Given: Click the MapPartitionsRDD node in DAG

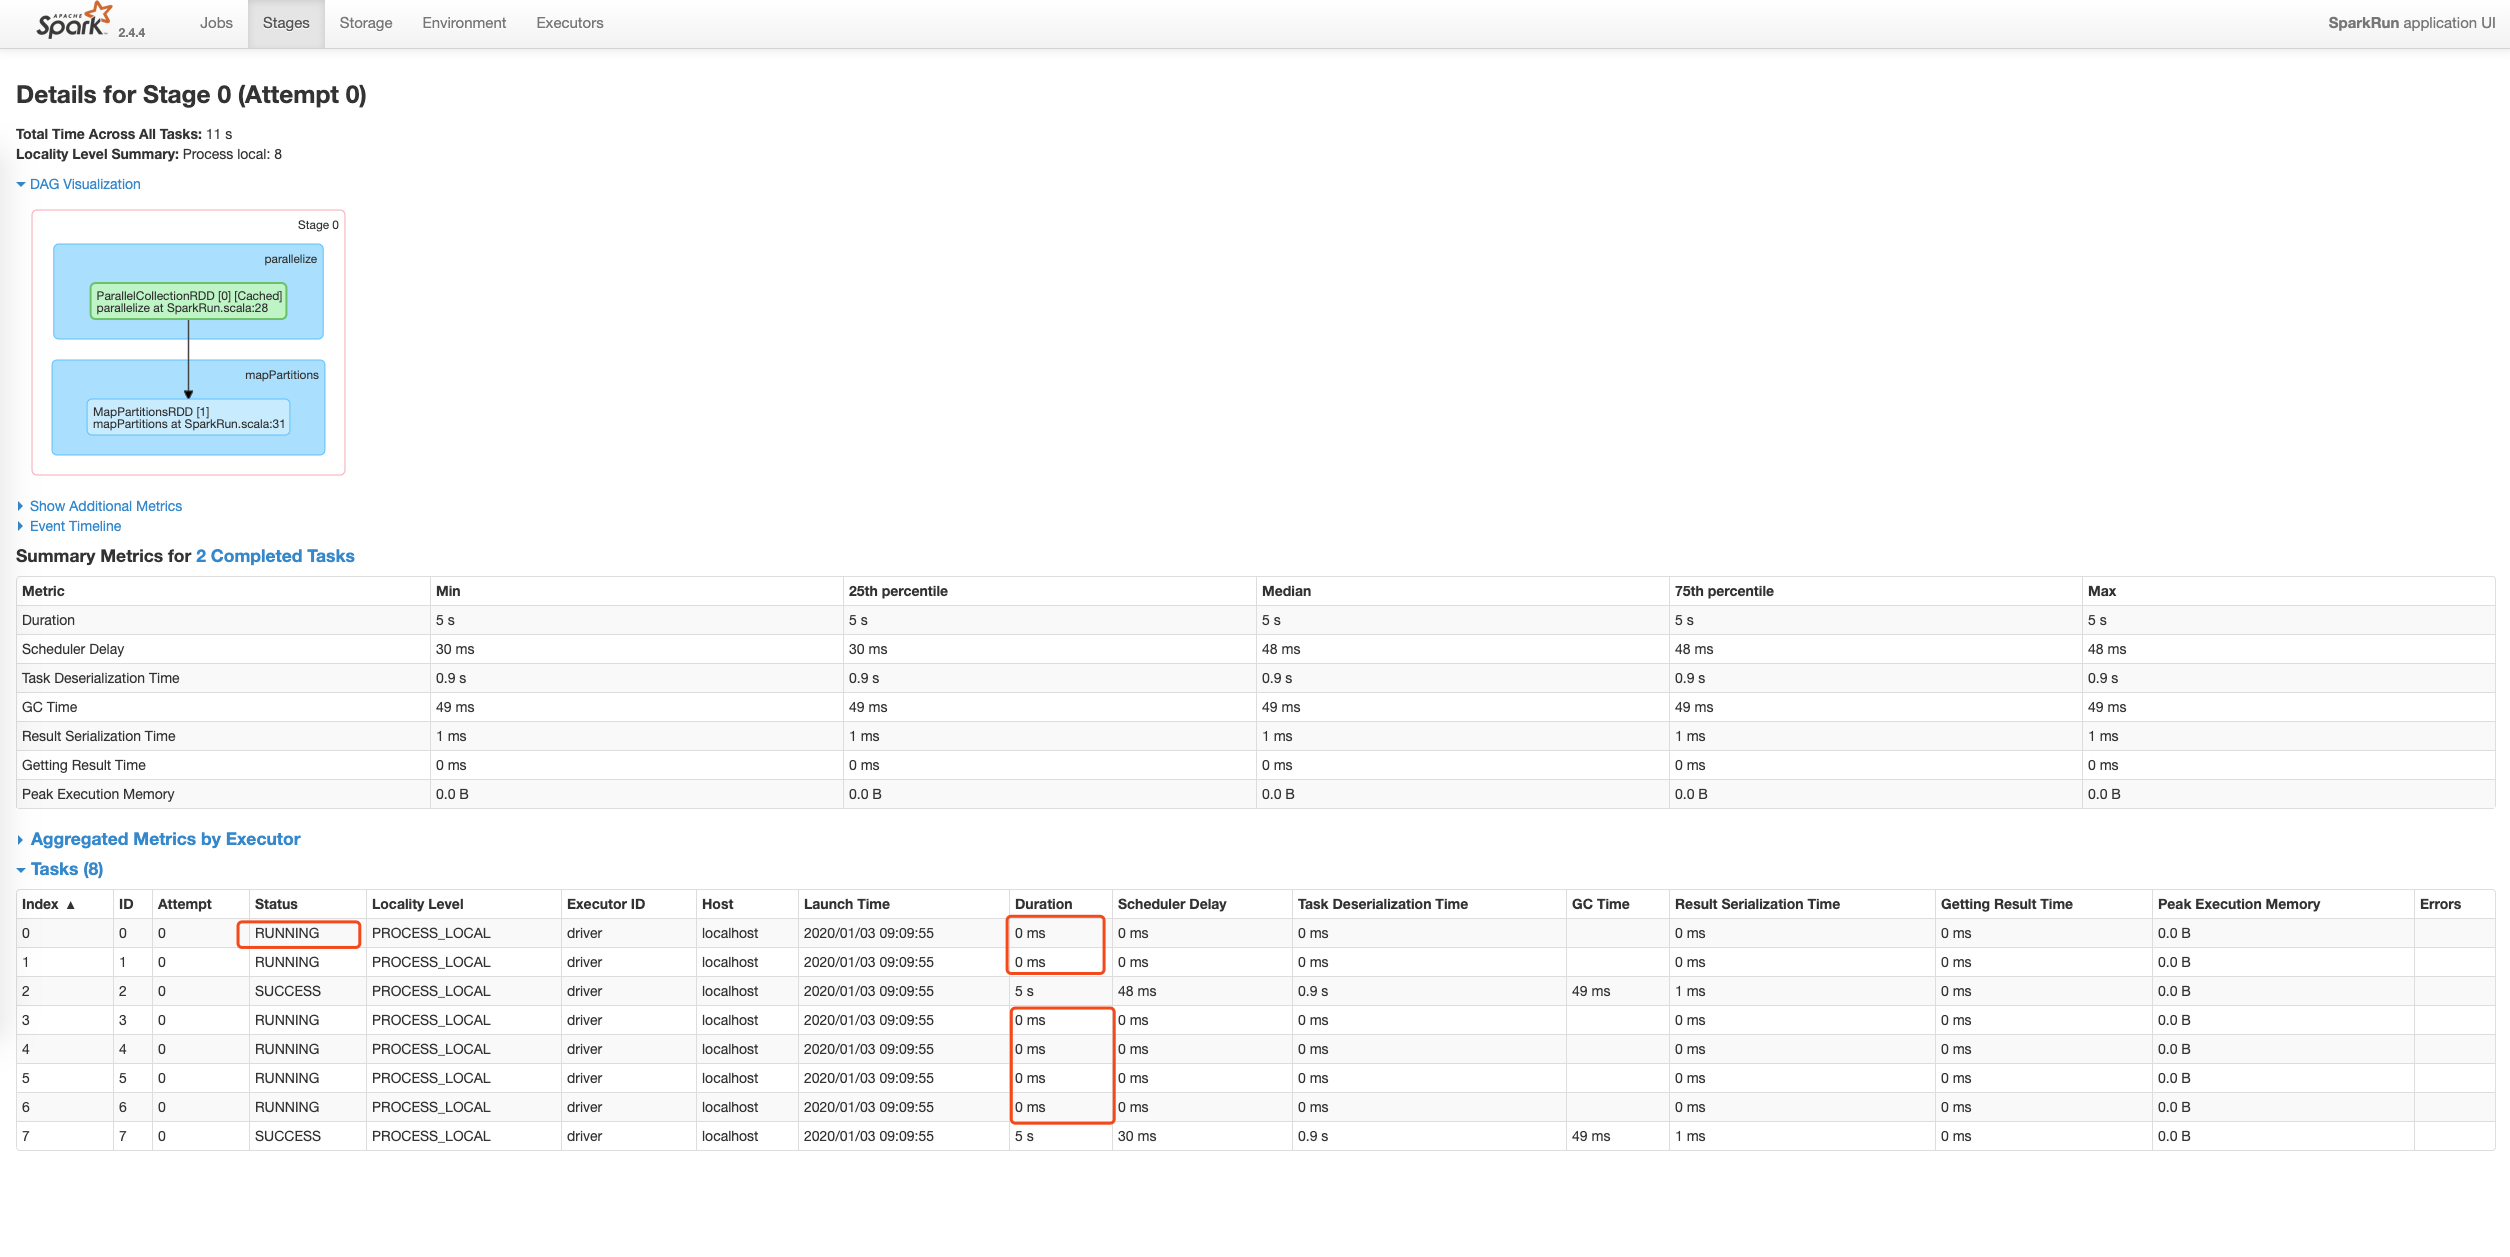Looking at the screenshot, I should (188, 418).
